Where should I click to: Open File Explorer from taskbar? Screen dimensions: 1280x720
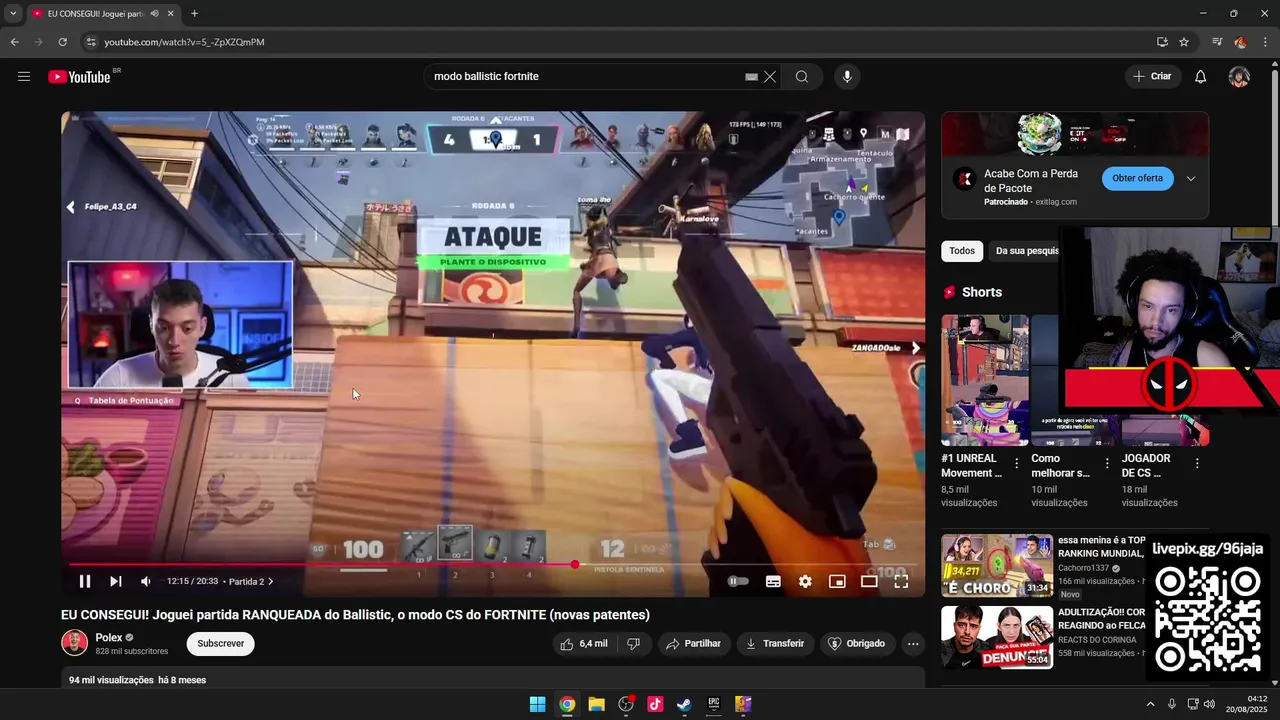(596, 704)
